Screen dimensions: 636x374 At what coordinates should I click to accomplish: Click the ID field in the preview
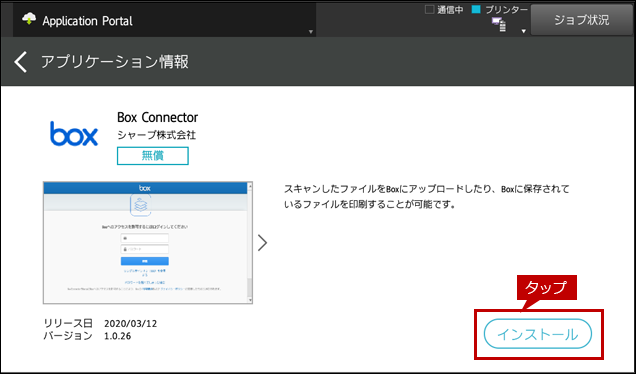(145, 239)
